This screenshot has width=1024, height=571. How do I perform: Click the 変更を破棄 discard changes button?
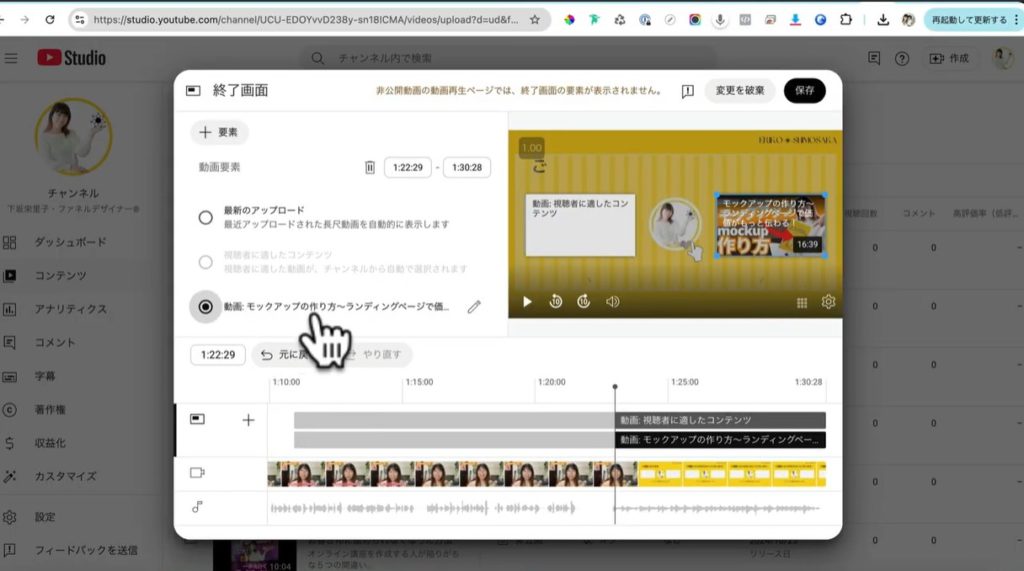[740, 91]
